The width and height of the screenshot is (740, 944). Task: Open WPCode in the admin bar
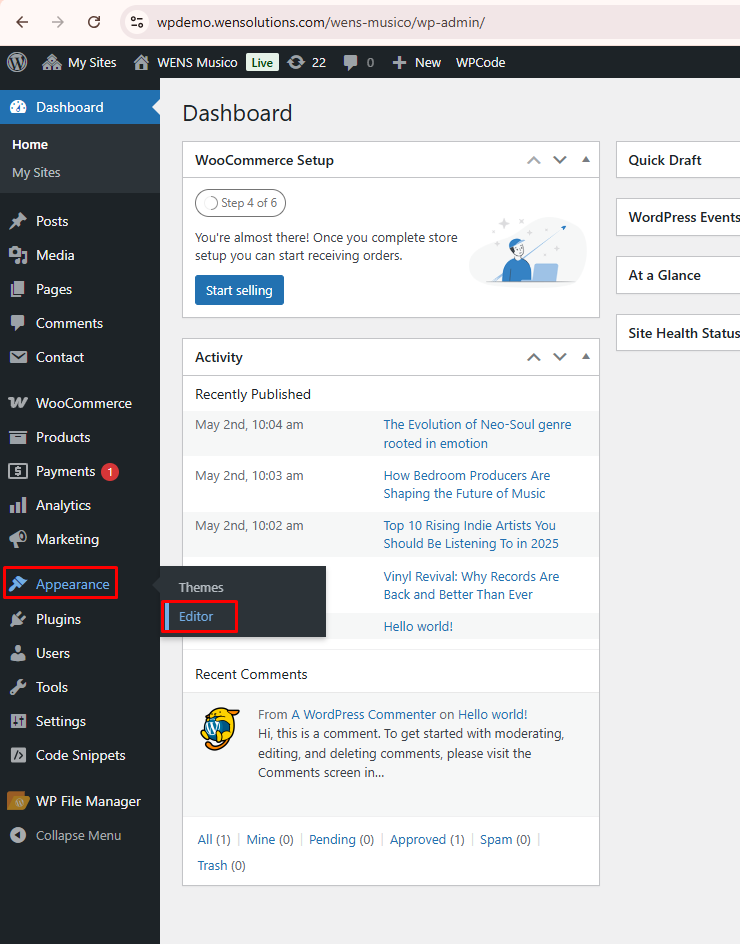[480, 63]
